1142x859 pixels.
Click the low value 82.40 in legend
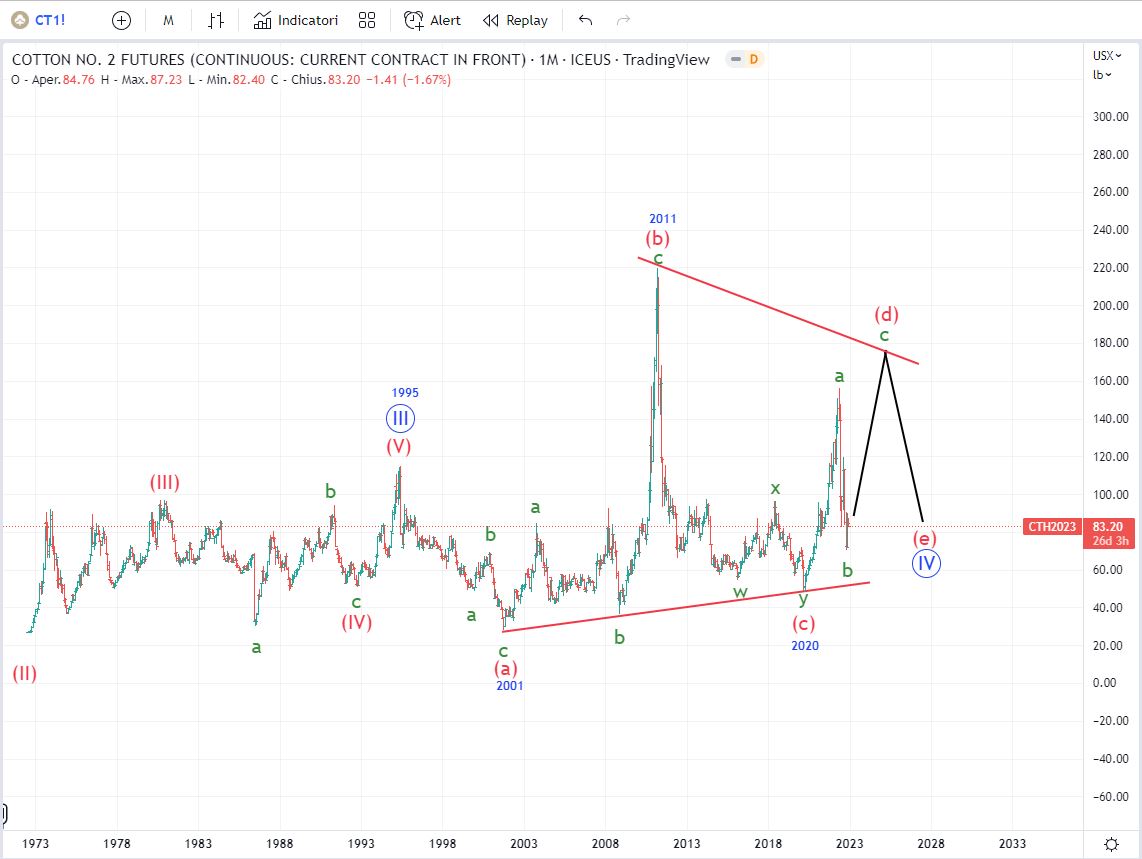[248, 80]
